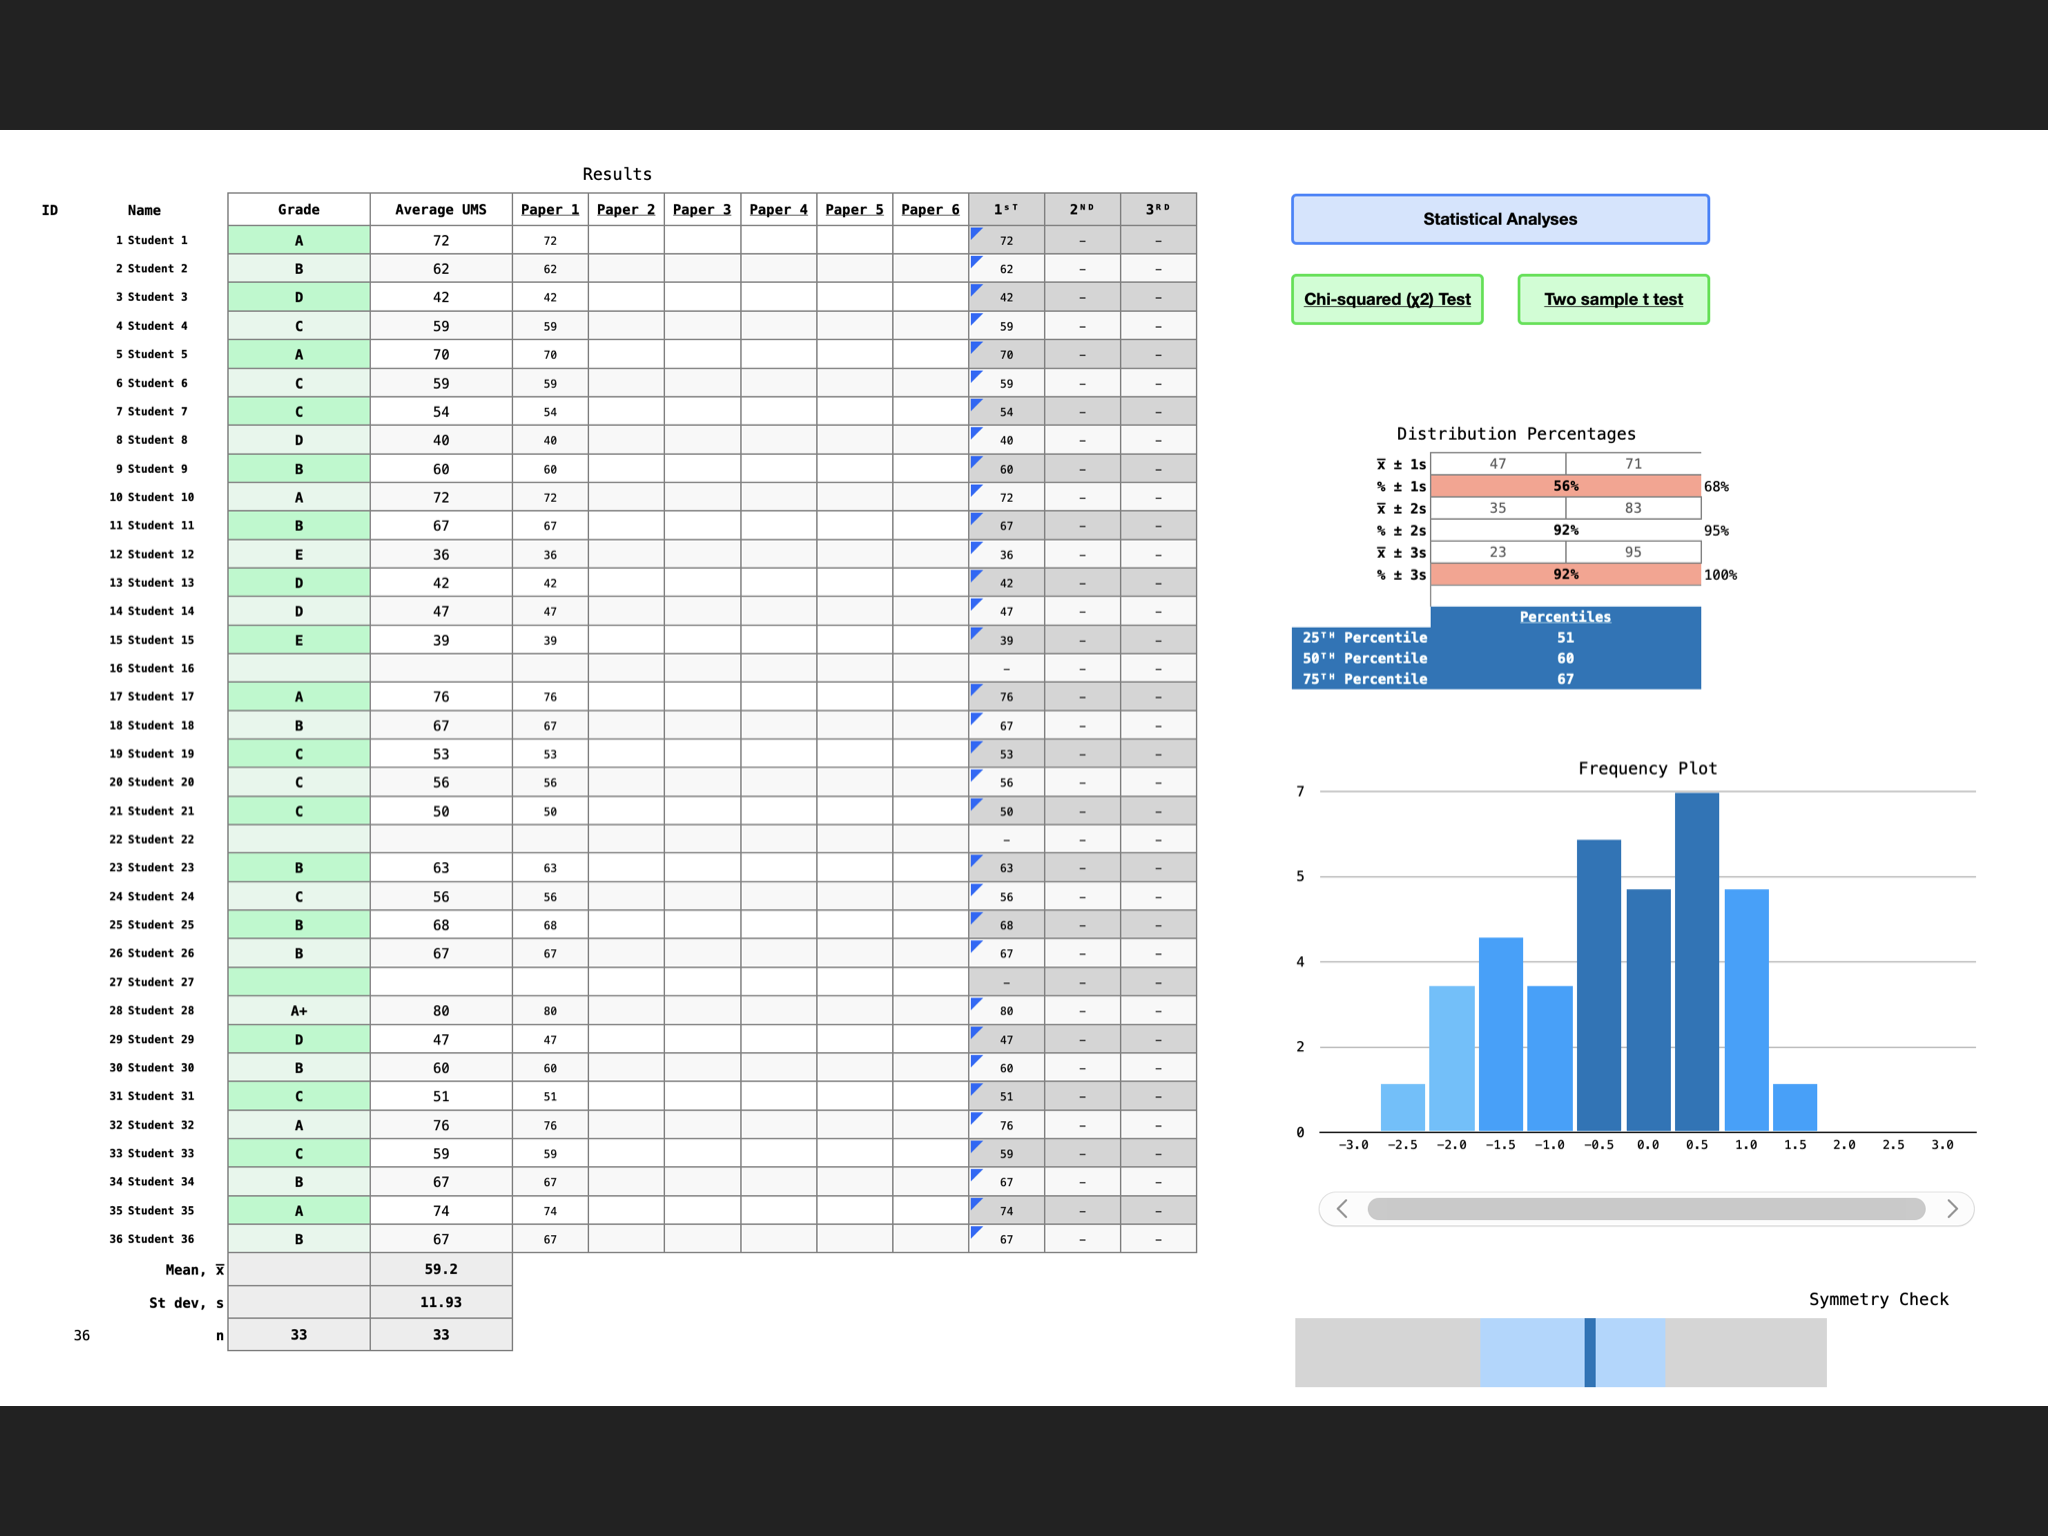Select the empty Grade cell for Student 16
2048x1536 pixels.
coord(299,668)
